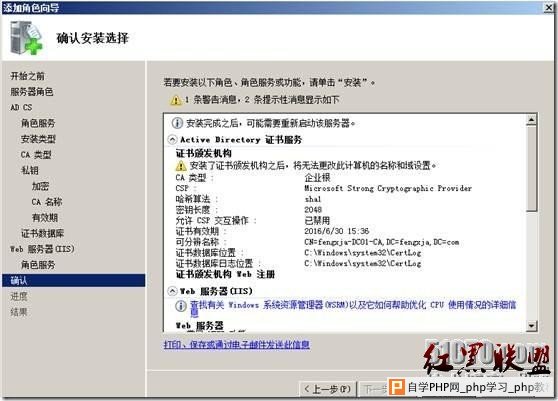
Task: Click the sha1 hash algorithm value
Action: (313, 199)
